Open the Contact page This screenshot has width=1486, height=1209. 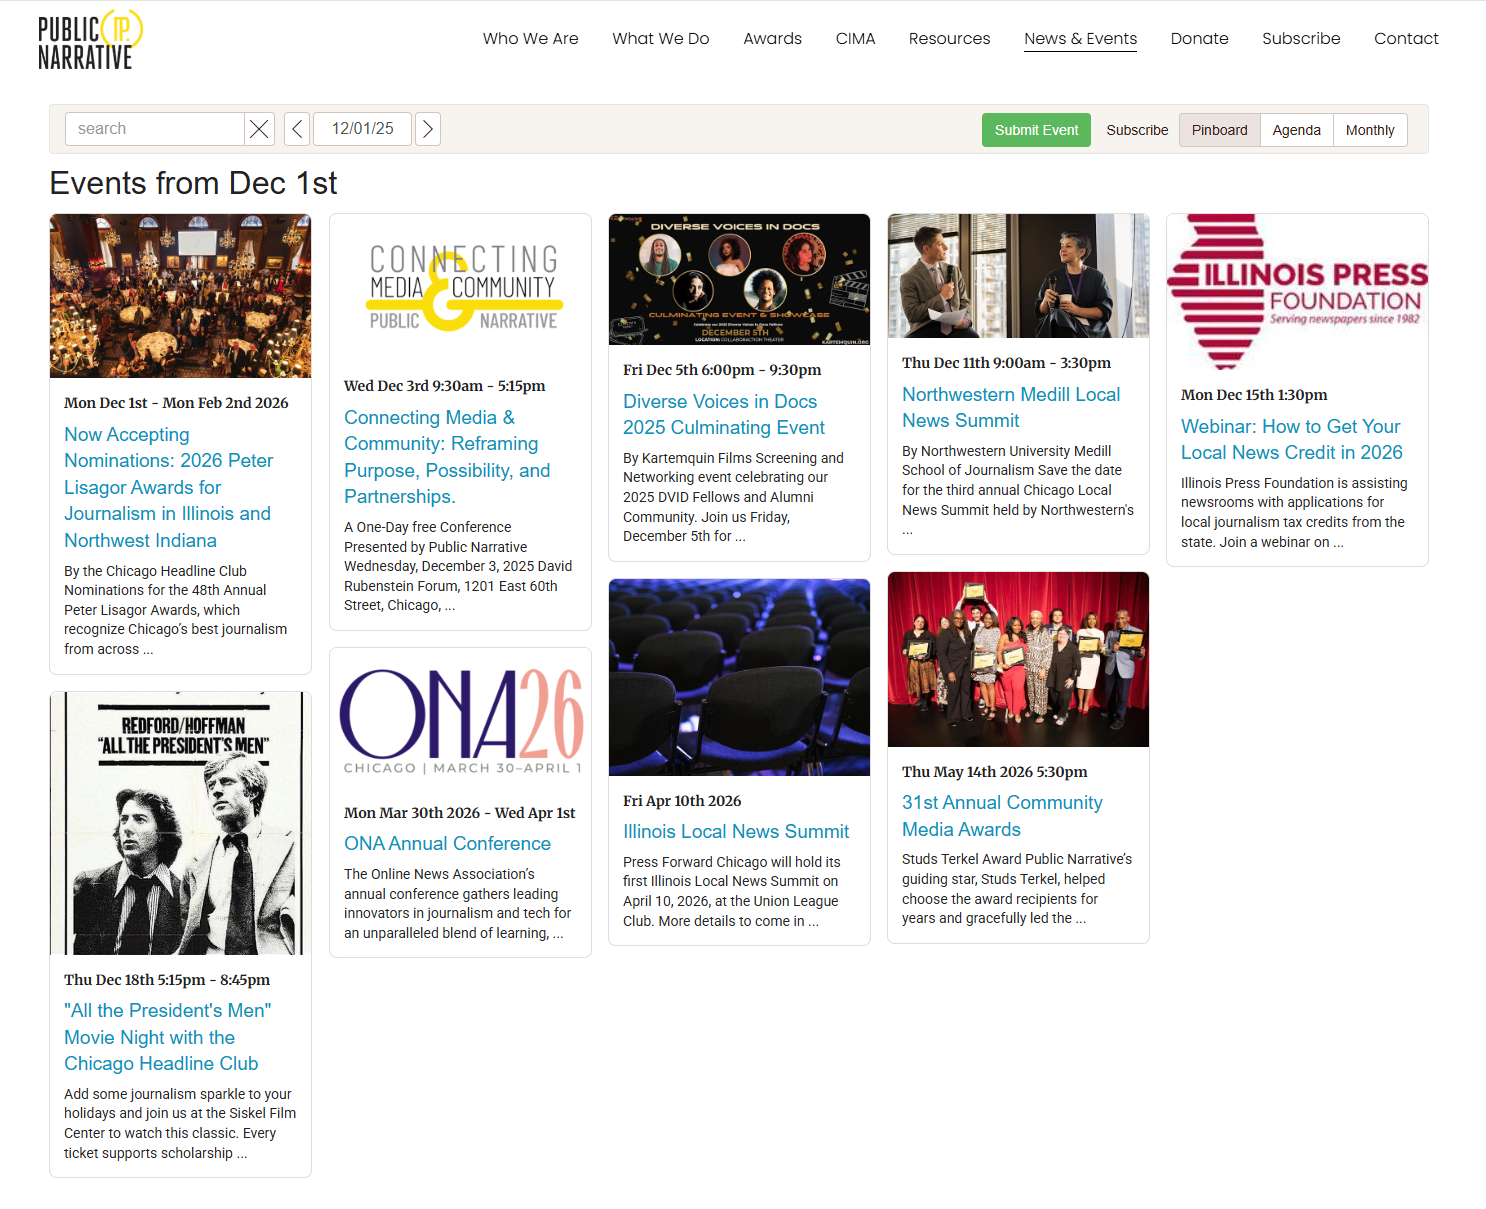tap(1406, 39)
